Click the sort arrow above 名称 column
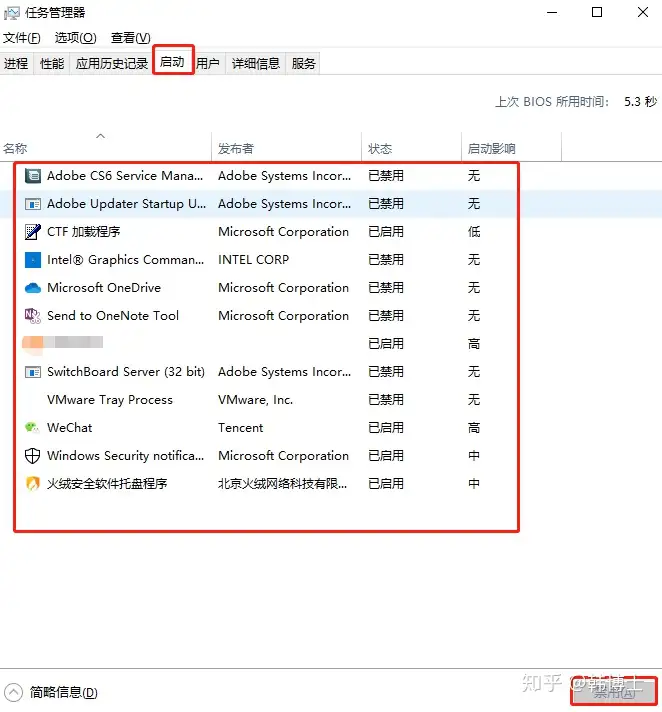The image size is (662, 712). pyautogui.click(x=101, y=136)
